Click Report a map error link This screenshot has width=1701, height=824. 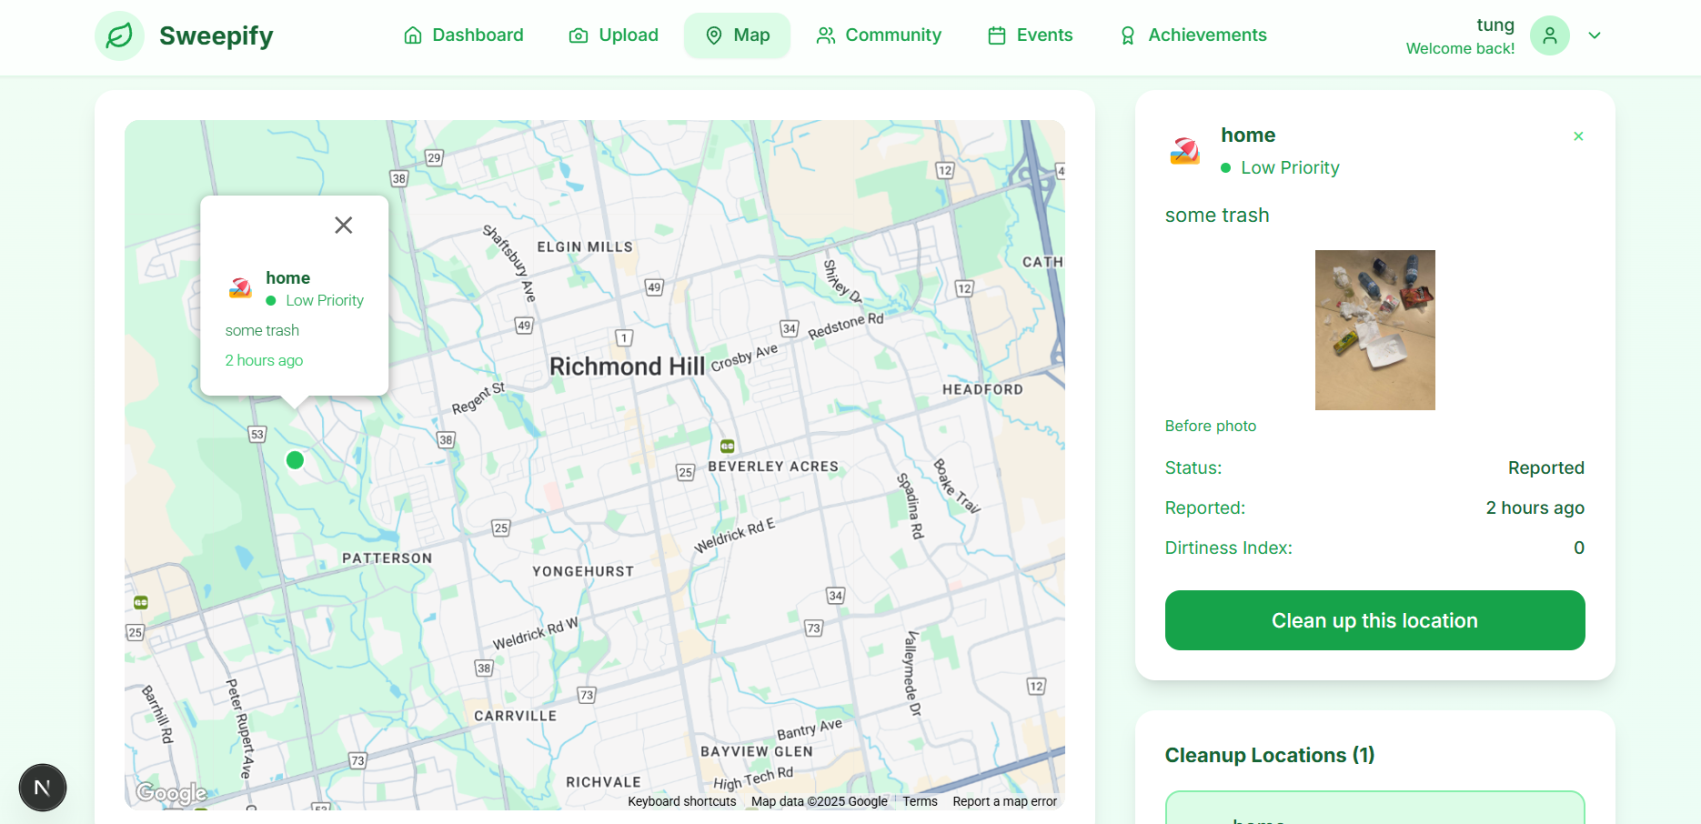click(x=1004, y=802)
